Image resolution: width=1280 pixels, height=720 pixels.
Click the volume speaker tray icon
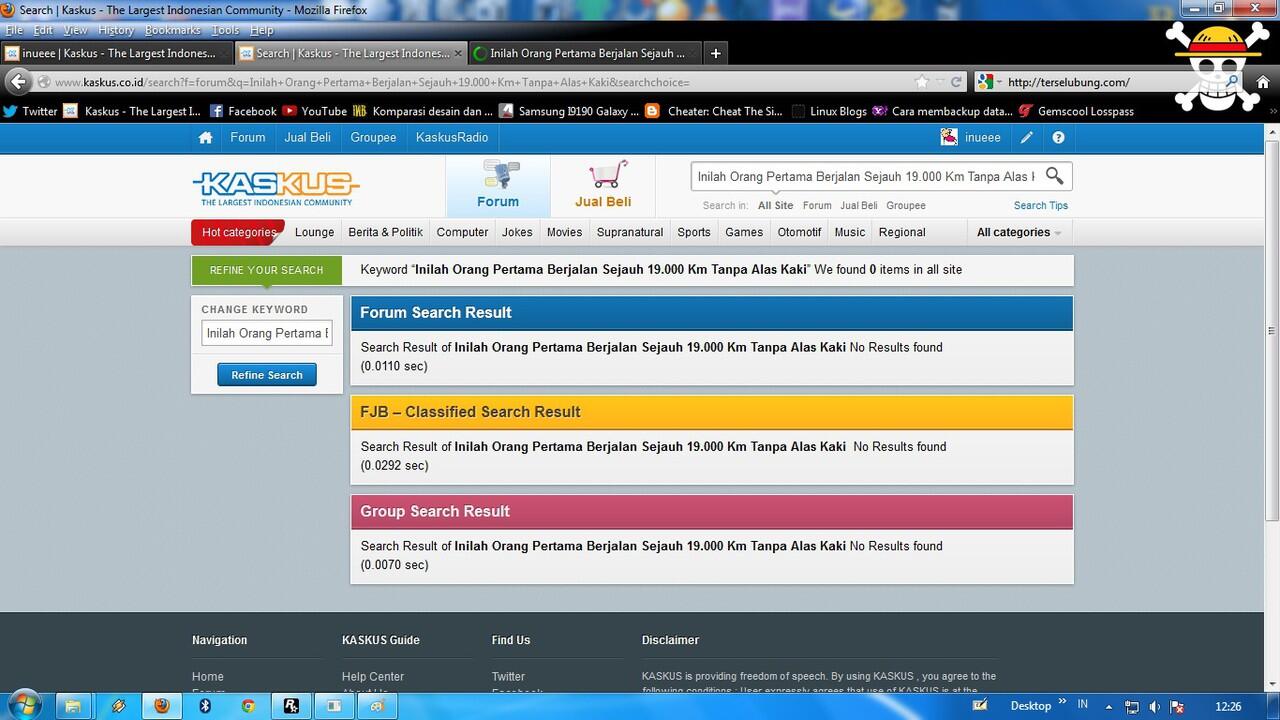[1155, 706]
